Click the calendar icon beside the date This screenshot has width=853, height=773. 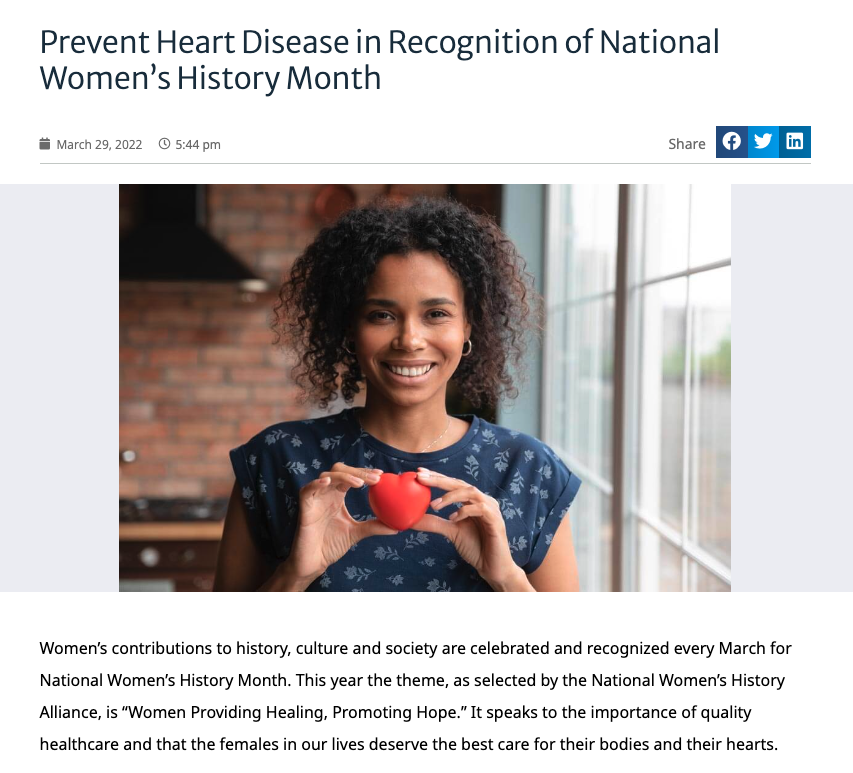point(45,144)
